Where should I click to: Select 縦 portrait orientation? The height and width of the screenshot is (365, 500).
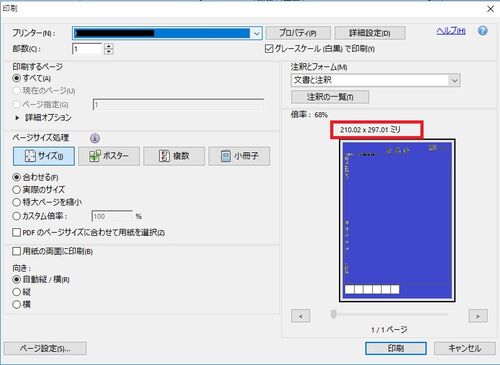(x=16, y=292)
